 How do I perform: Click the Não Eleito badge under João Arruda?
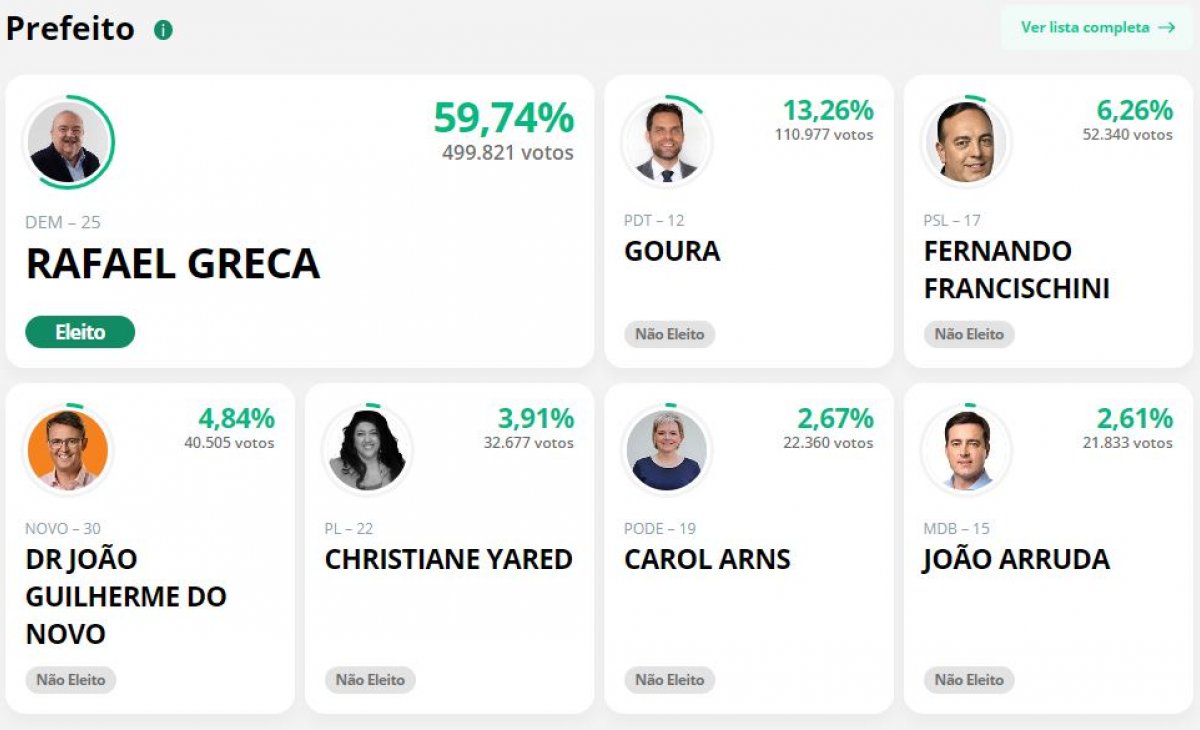tap(969, 680)
